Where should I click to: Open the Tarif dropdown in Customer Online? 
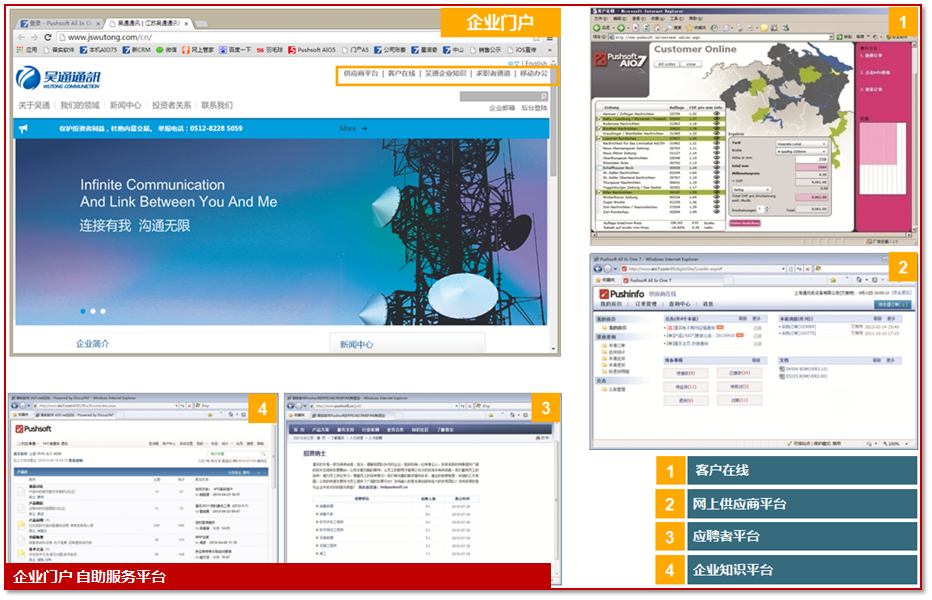(x=802, y=144)
